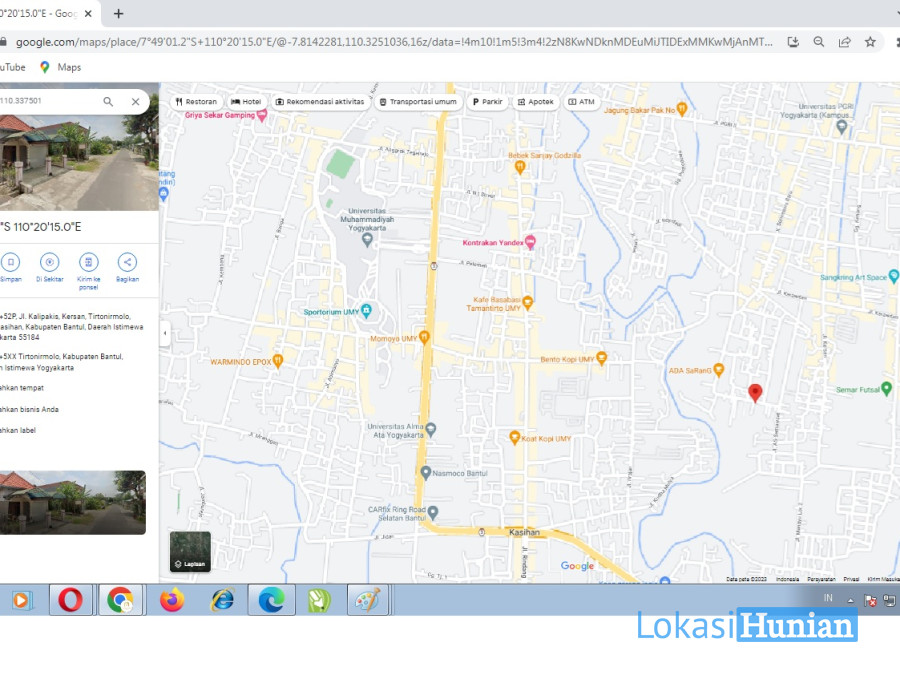Bookmark this page with the star icon
The image size is (900, 675).
tap(870, 42)
